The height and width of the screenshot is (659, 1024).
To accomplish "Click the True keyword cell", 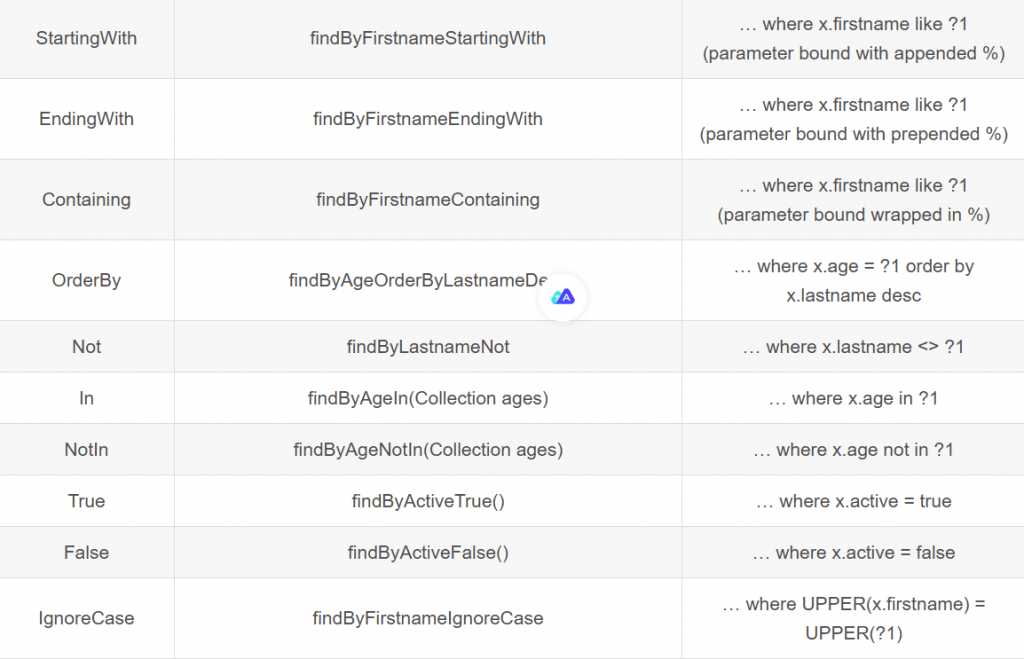I will [x=86, y=501].
